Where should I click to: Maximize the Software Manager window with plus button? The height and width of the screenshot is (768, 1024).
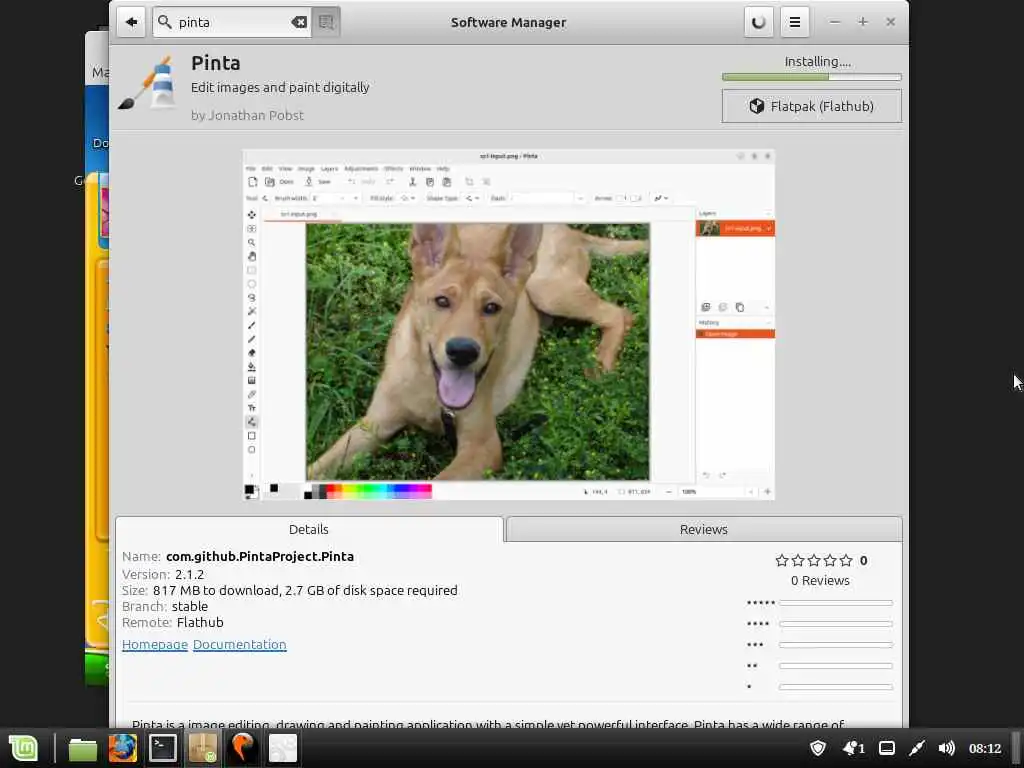863,22
